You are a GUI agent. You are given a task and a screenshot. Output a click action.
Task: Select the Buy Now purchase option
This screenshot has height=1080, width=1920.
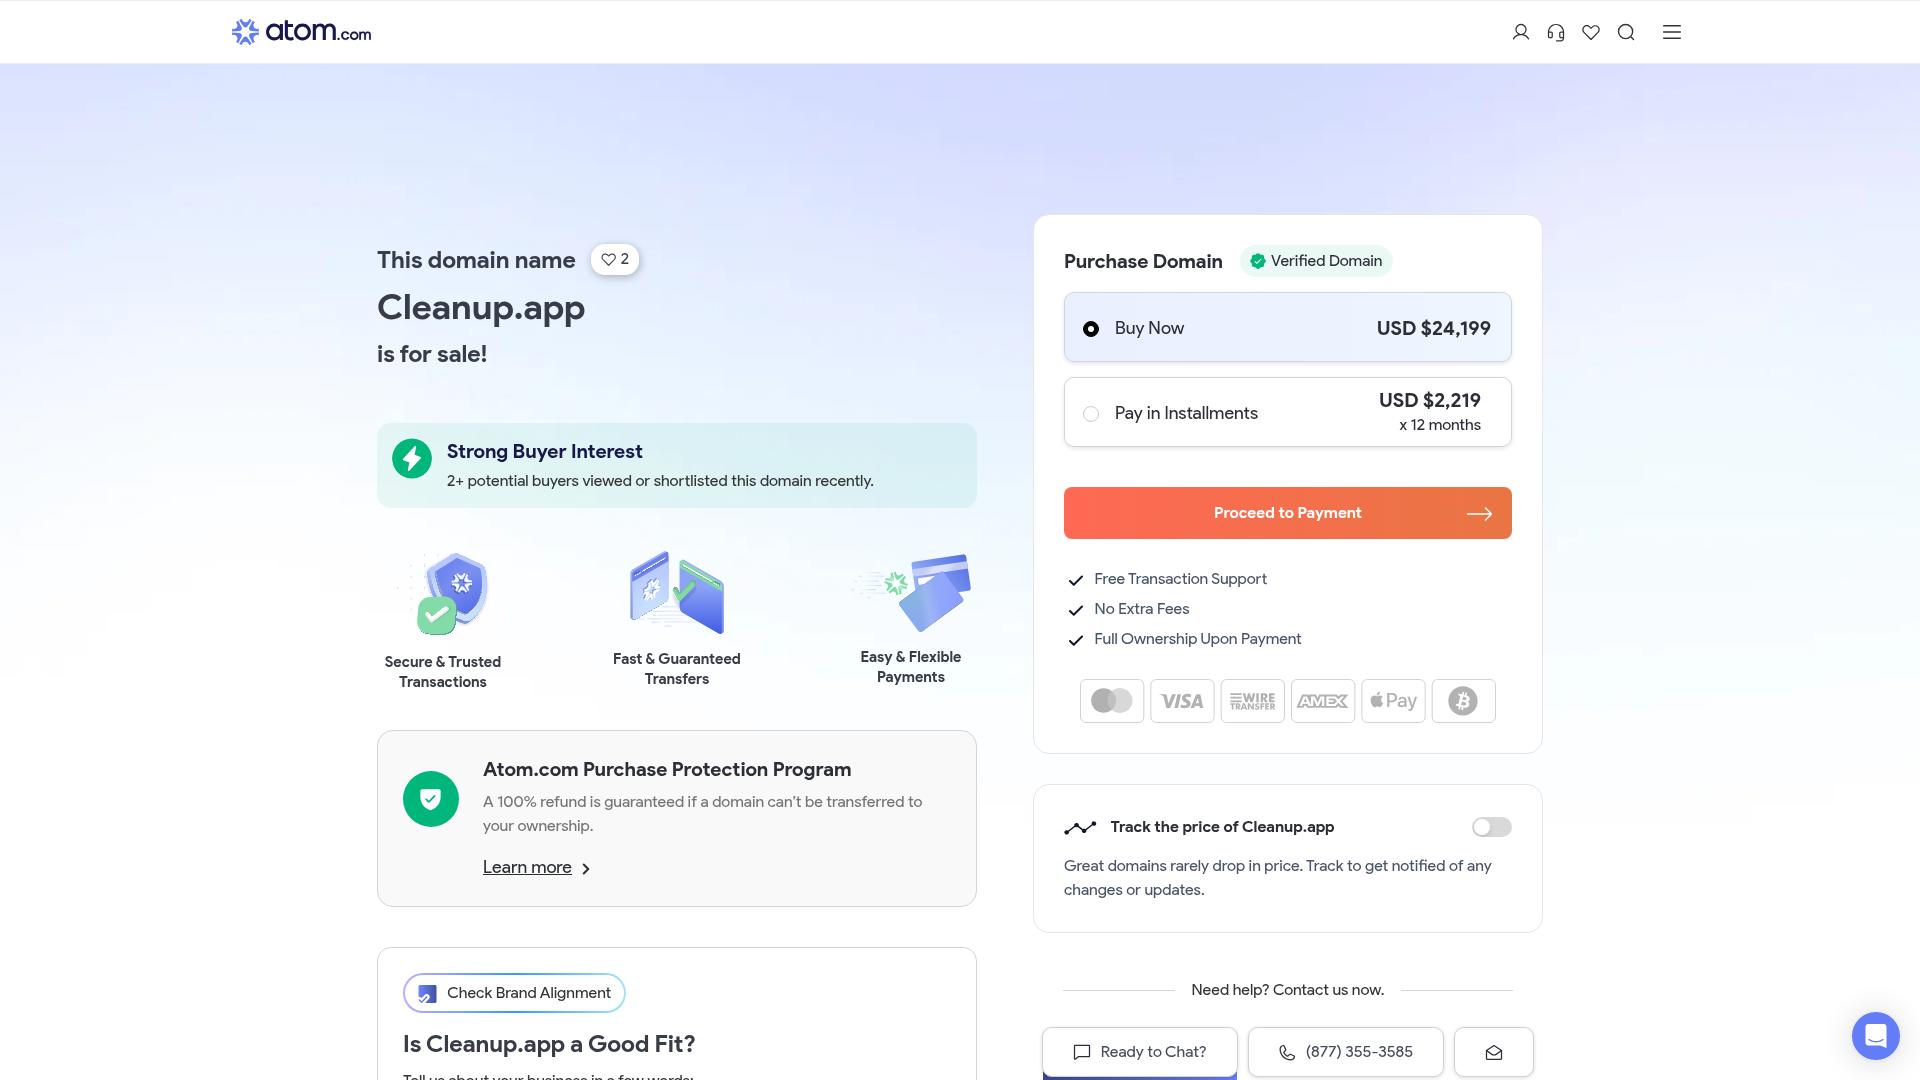(1091, 328)
